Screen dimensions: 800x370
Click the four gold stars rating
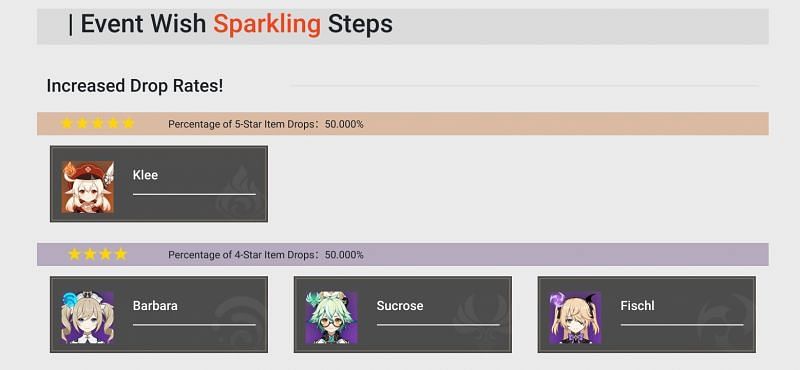click(97, 254)
